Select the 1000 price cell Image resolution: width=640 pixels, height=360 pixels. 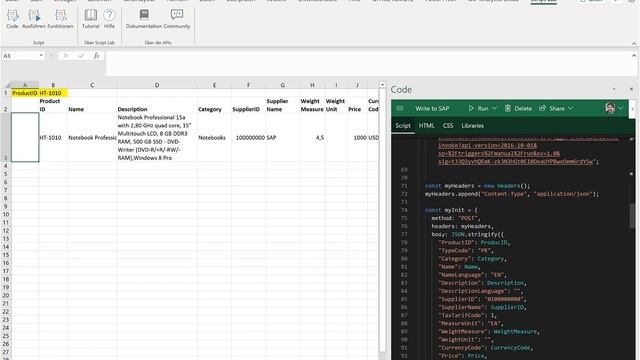click(358, 138)
